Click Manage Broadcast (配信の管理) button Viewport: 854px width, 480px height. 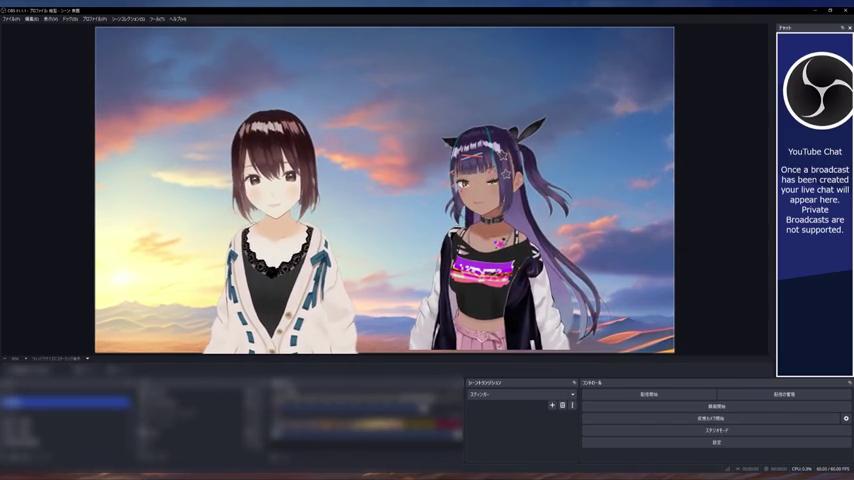click(x=784, y=394)
